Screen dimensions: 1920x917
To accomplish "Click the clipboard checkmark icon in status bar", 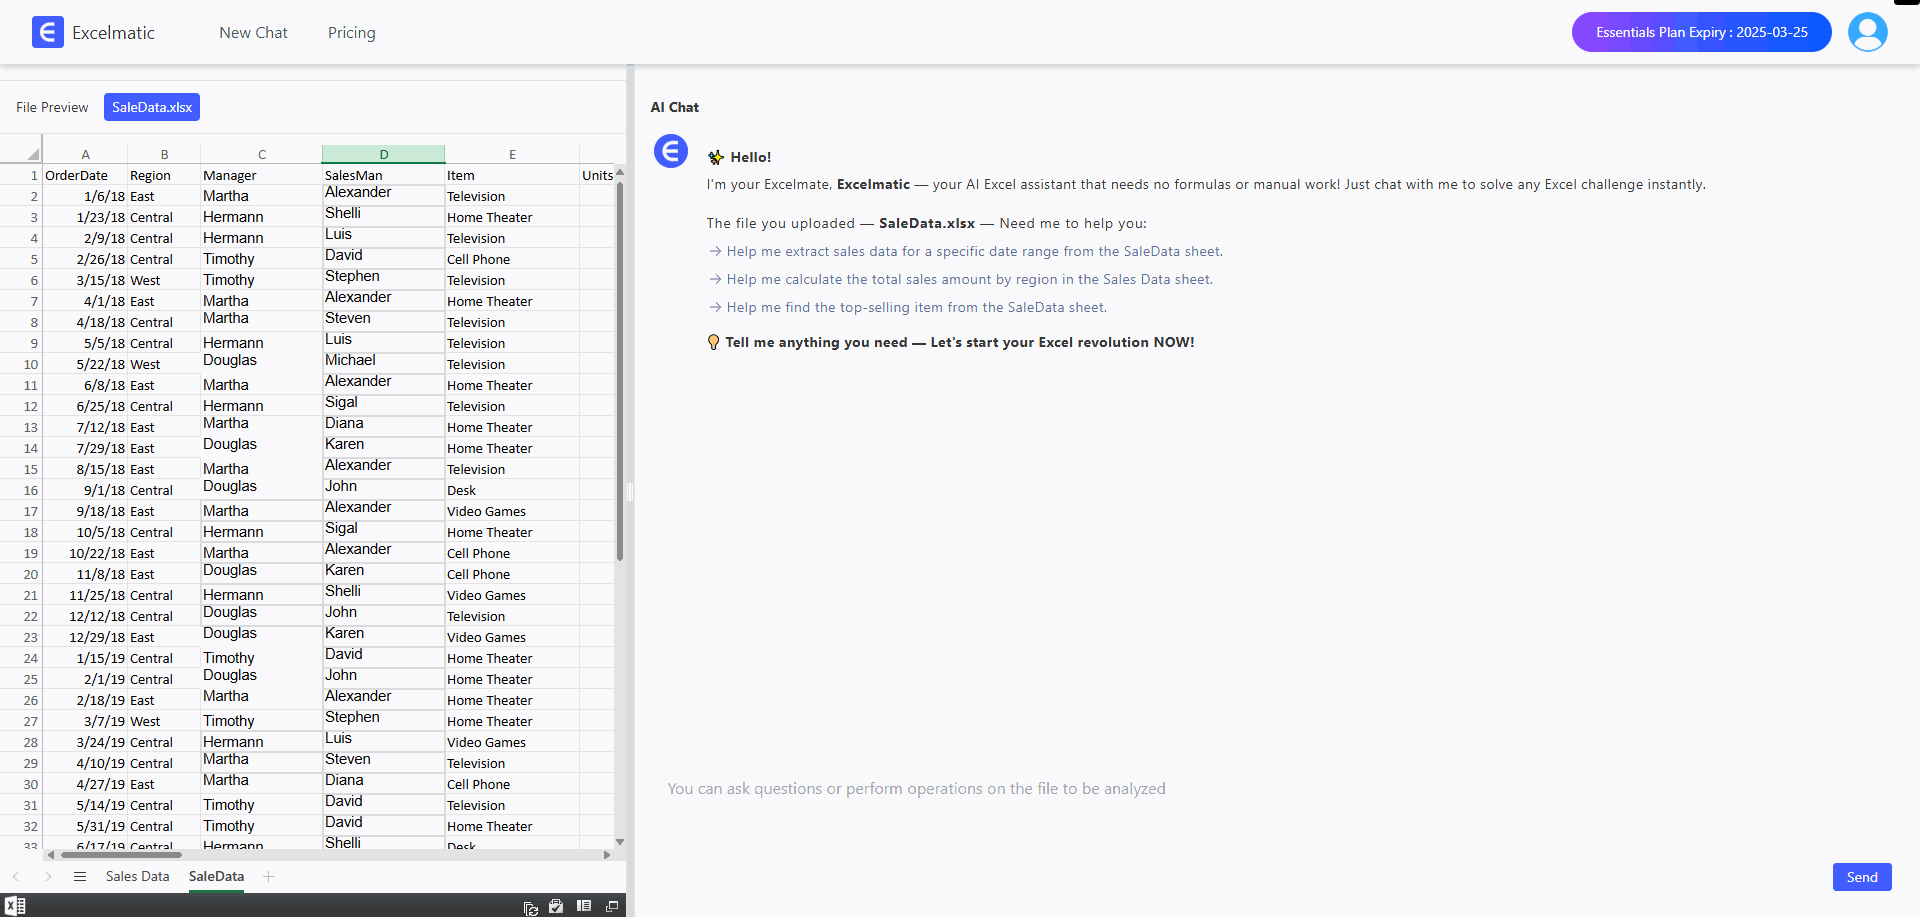I will click(556, 906).
